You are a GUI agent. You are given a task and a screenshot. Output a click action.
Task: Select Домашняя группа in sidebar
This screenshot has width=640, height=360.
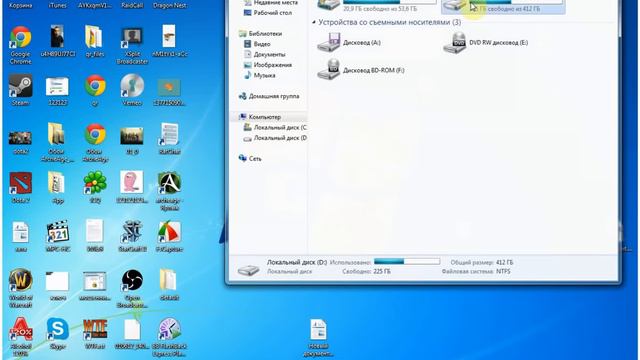(x=269, y=96)
